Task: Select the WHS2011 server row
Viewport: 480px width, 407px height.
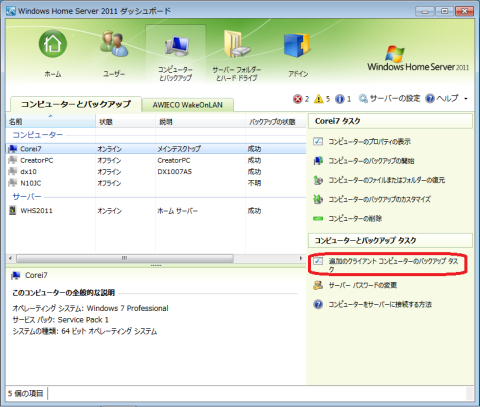Action: tap(156, 211)
